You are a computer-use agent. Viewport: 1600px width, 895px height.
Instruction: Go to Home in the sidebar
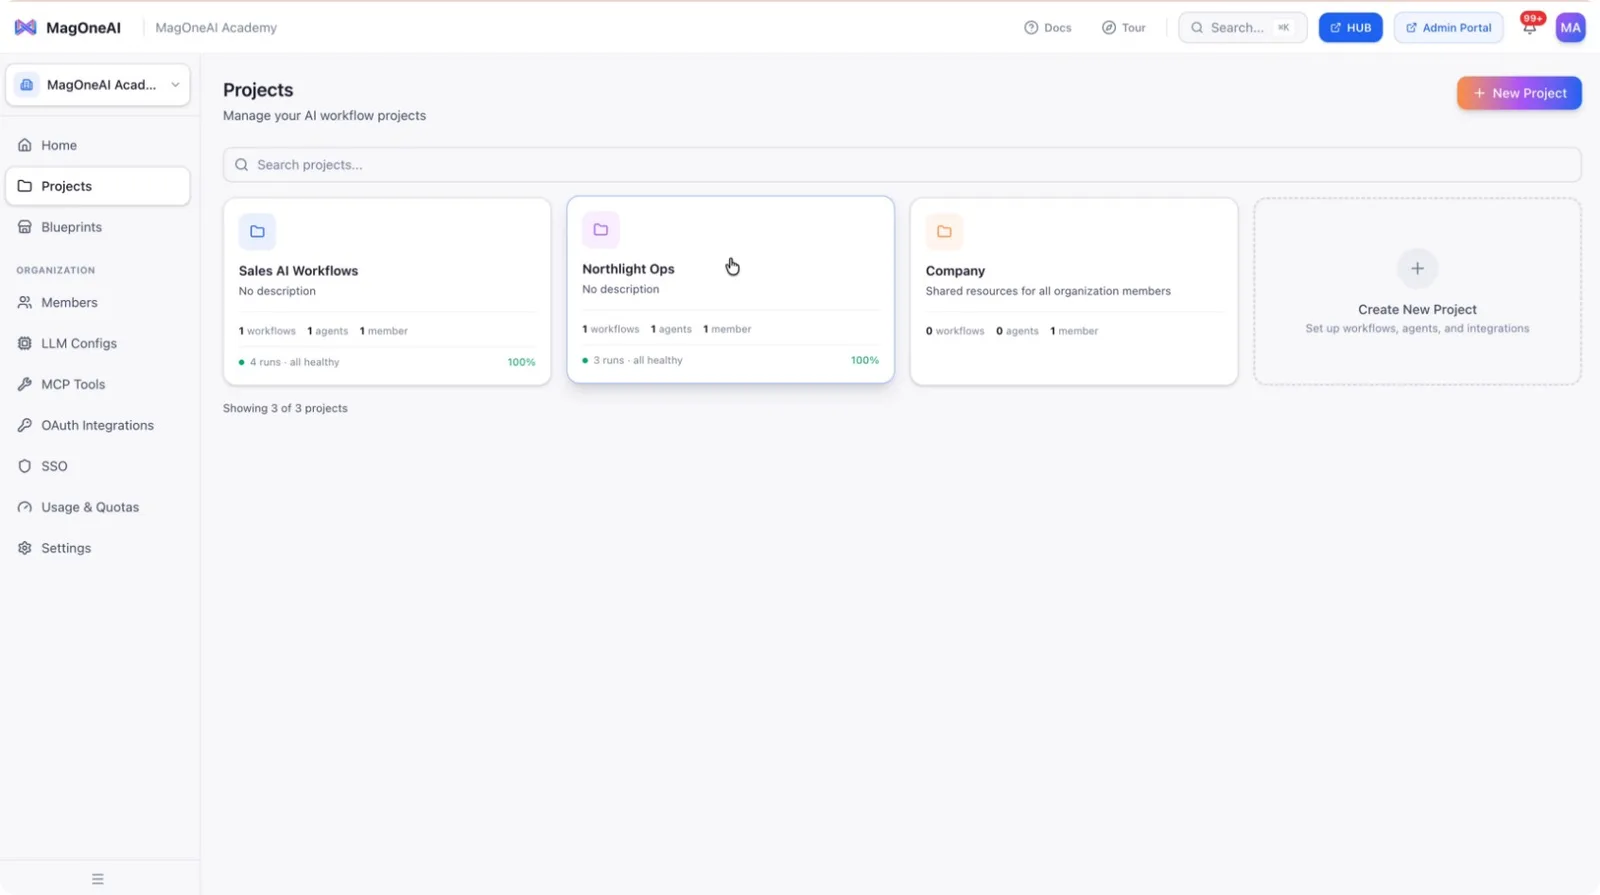point(98,145)
